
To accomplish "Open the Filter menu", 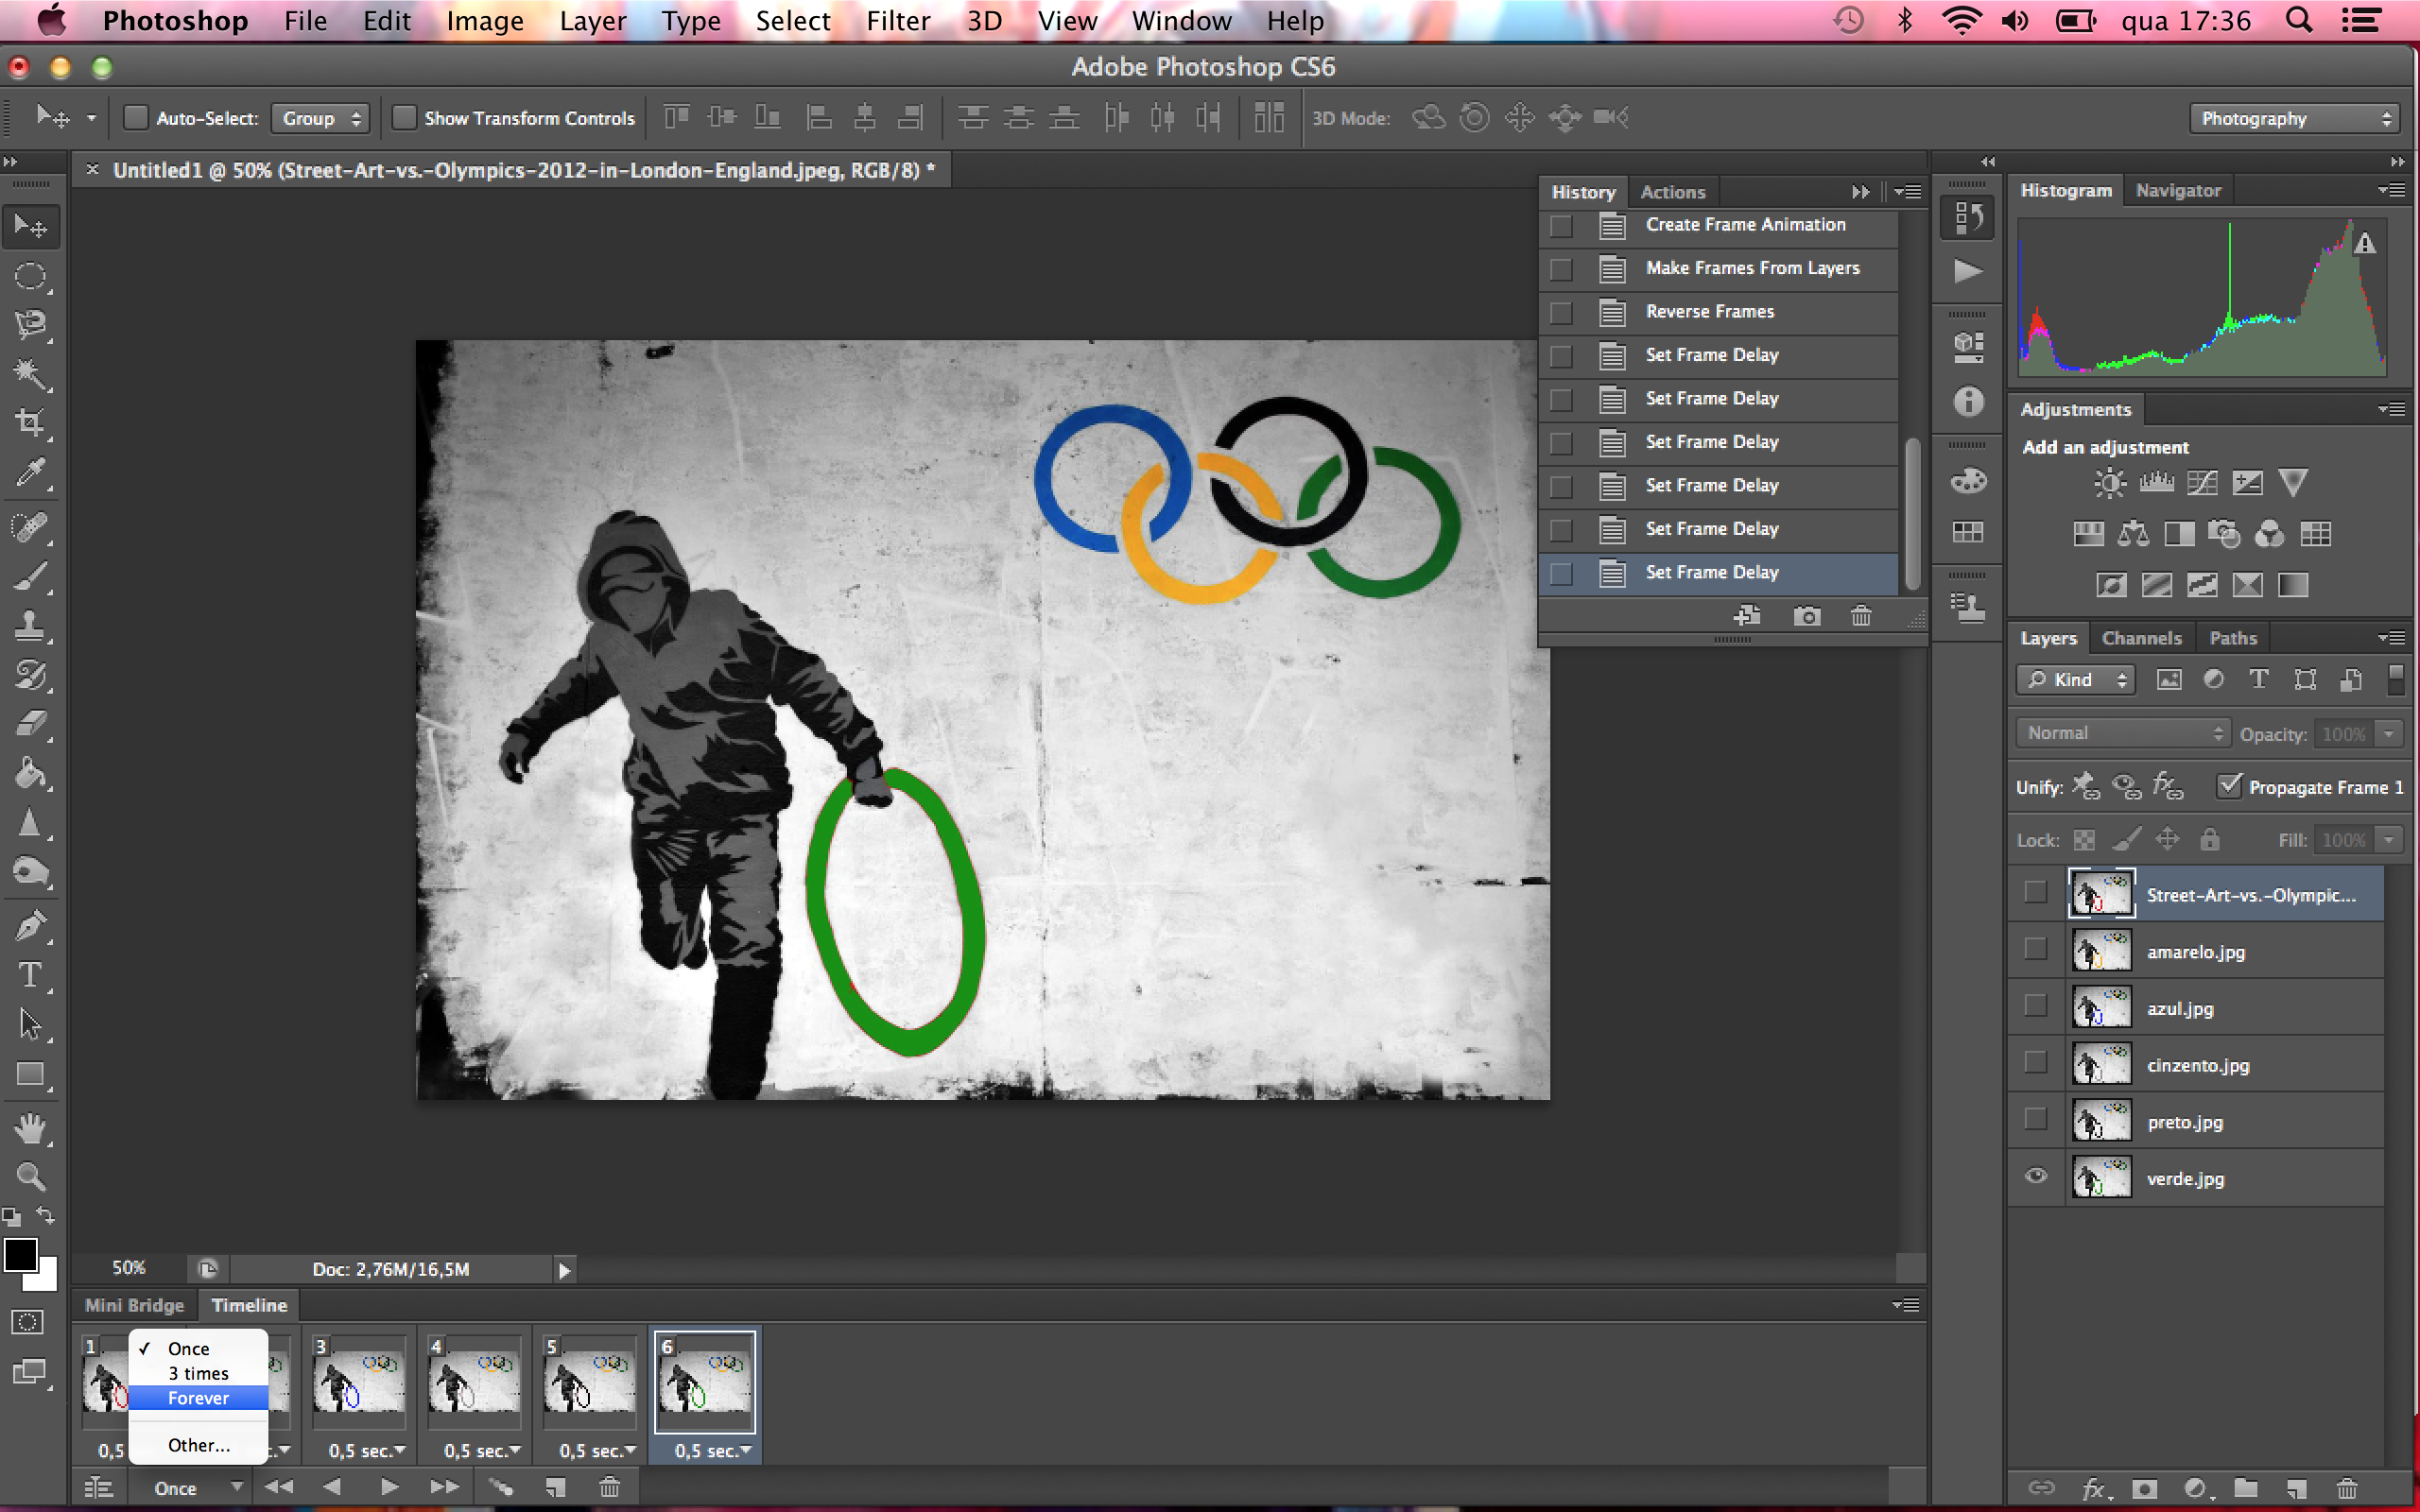I will click(x=897, y=21).
